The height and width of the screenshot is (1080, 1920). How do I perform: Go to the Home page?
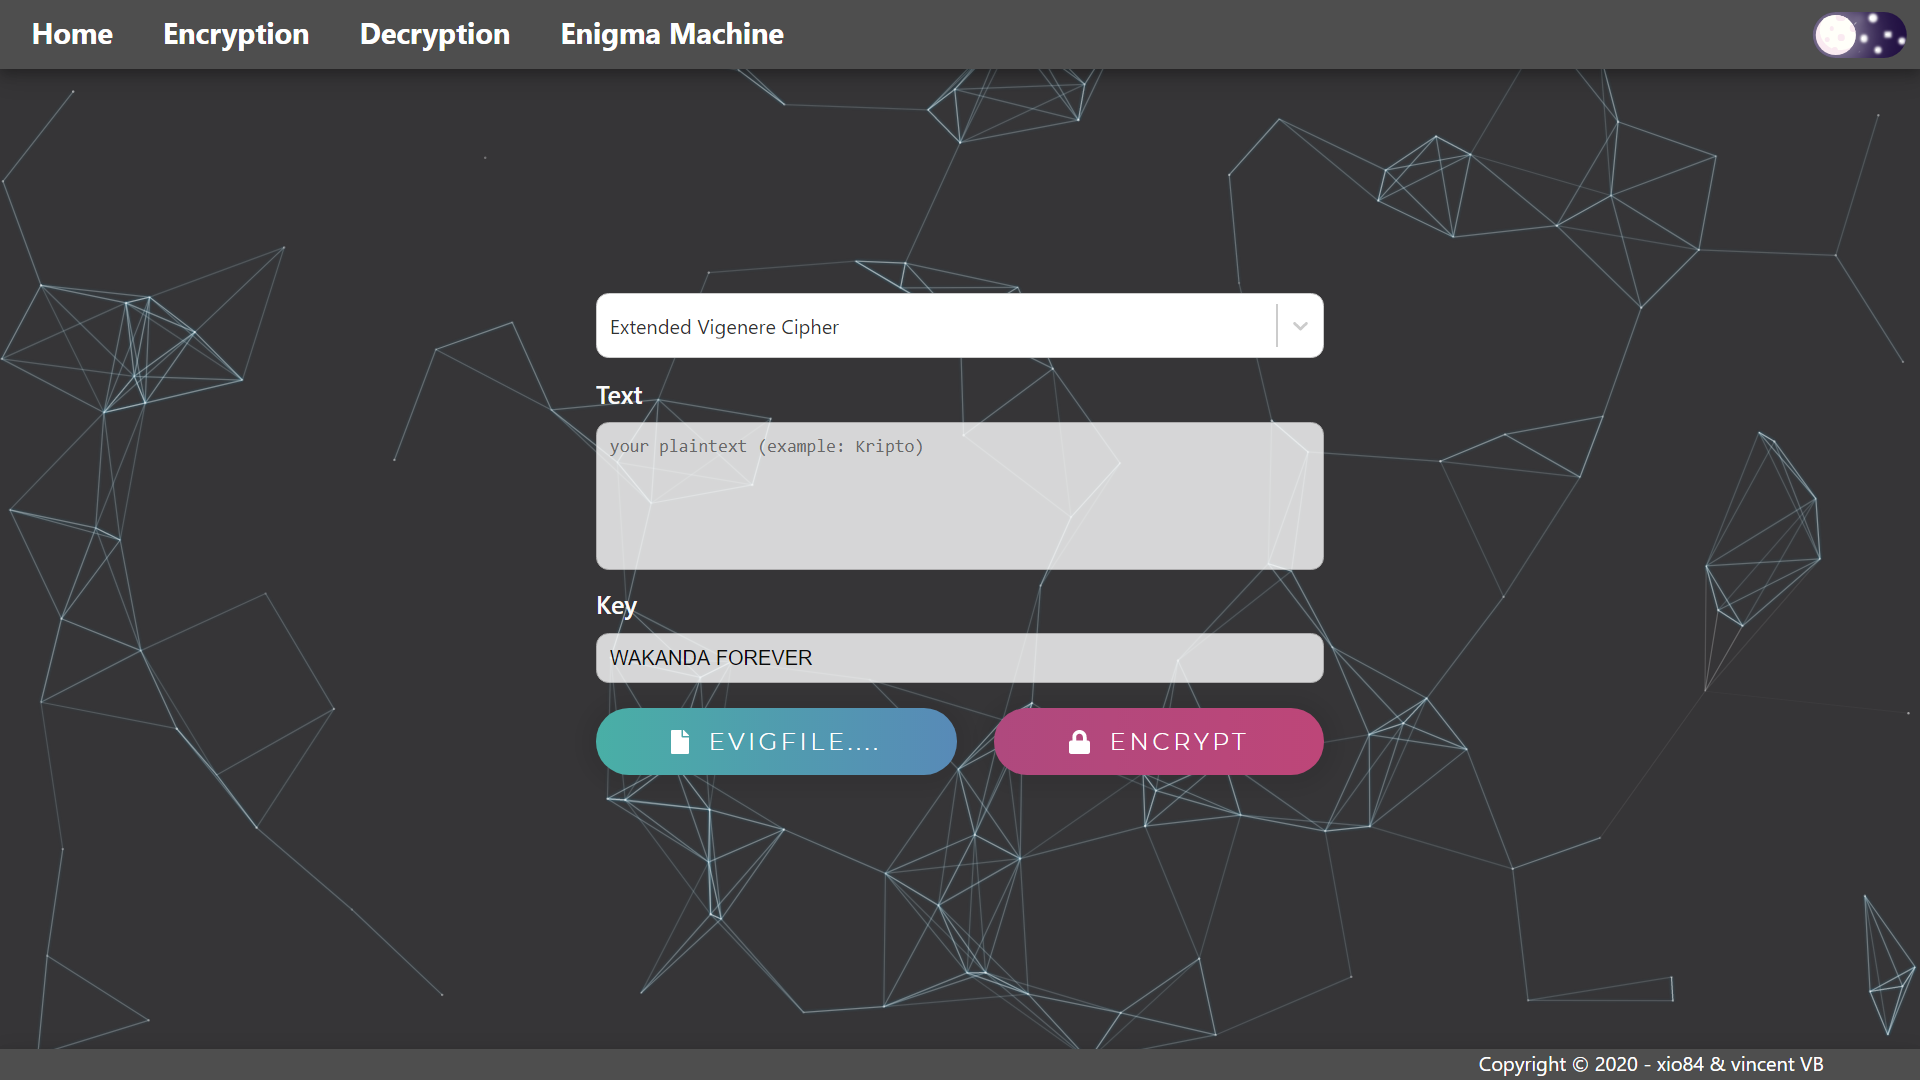pyautogui.click(x=72, y=34)
